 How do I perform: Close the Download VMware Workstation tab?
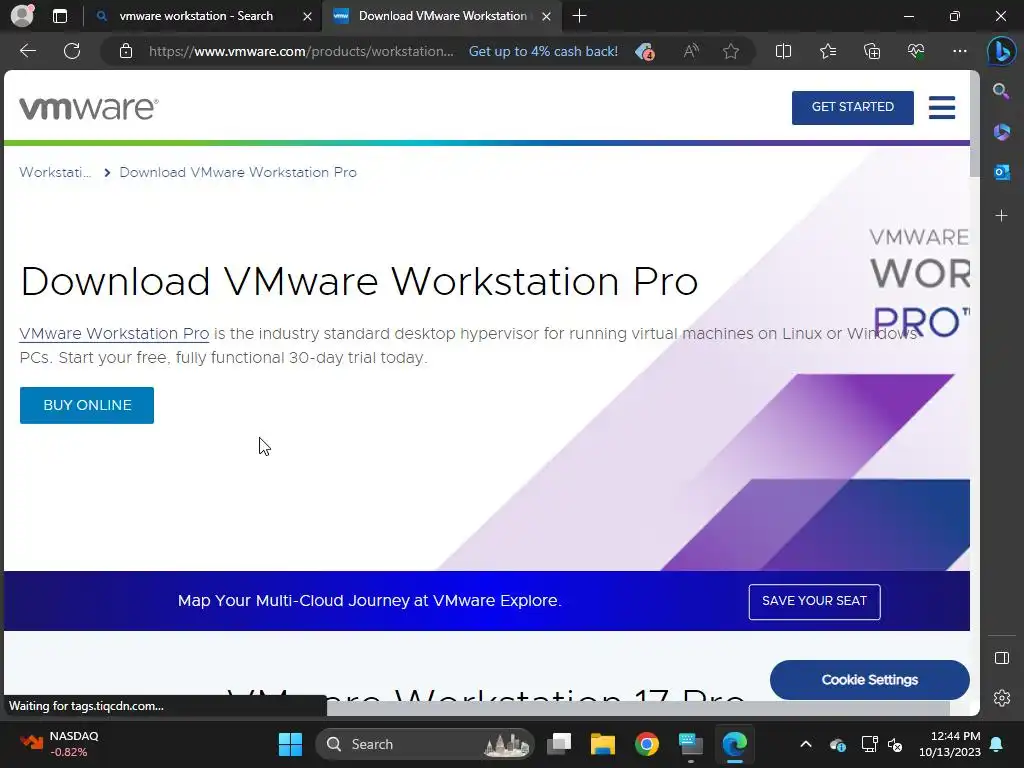tap(547, 16)
